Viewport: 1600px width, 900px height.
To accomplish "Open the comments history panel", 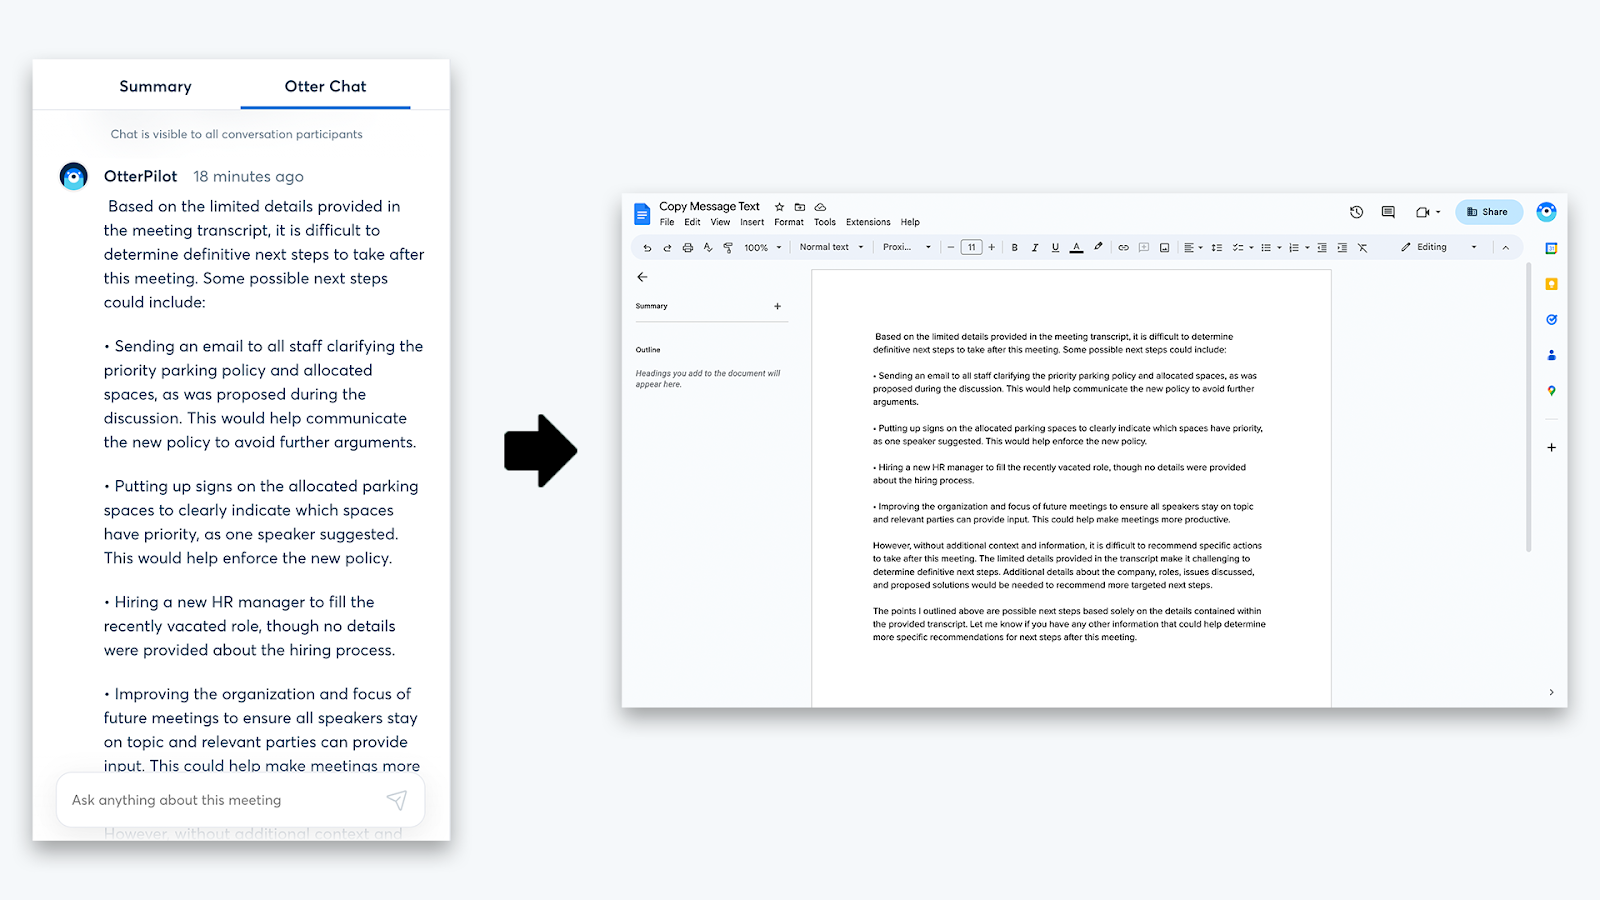I will tap(1388, 212).
